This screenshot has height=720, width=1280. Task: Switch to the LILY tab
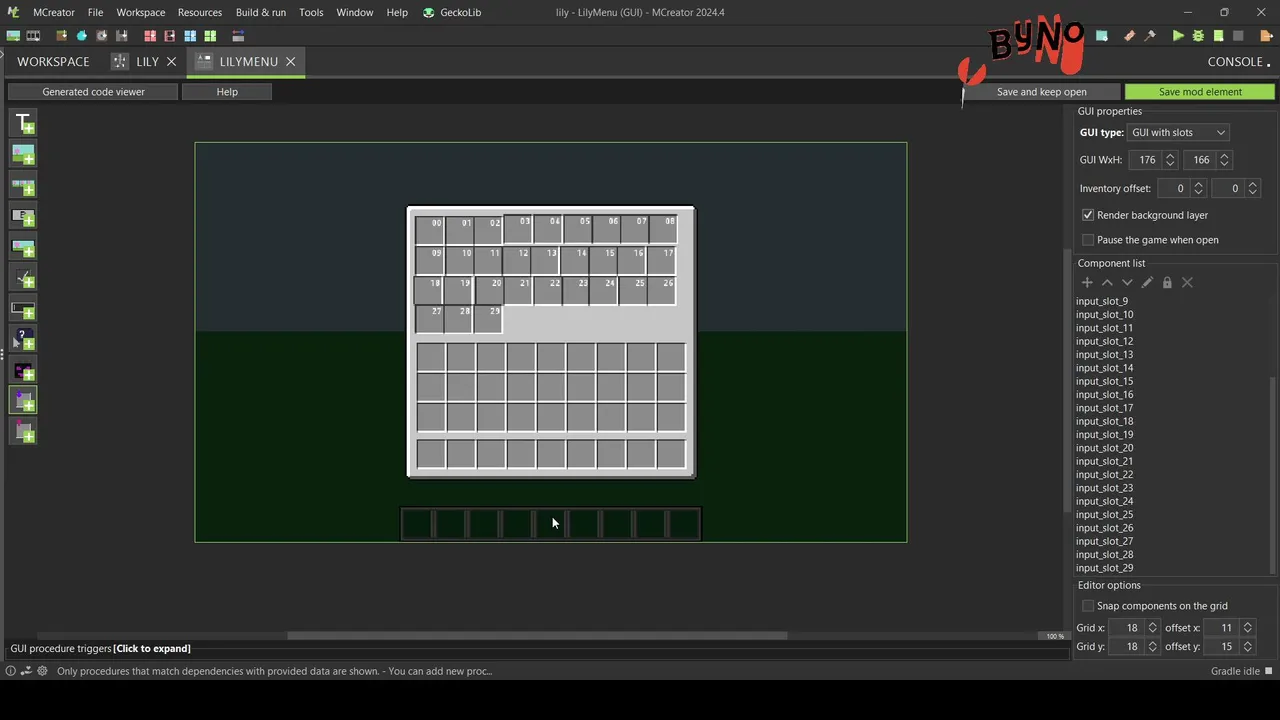(x=147, y=61)
